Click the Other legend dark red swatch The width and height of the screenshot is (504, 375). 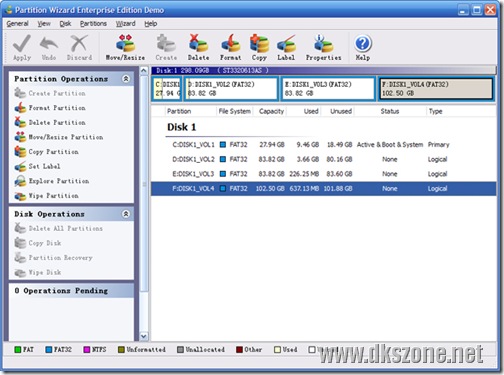239,349
